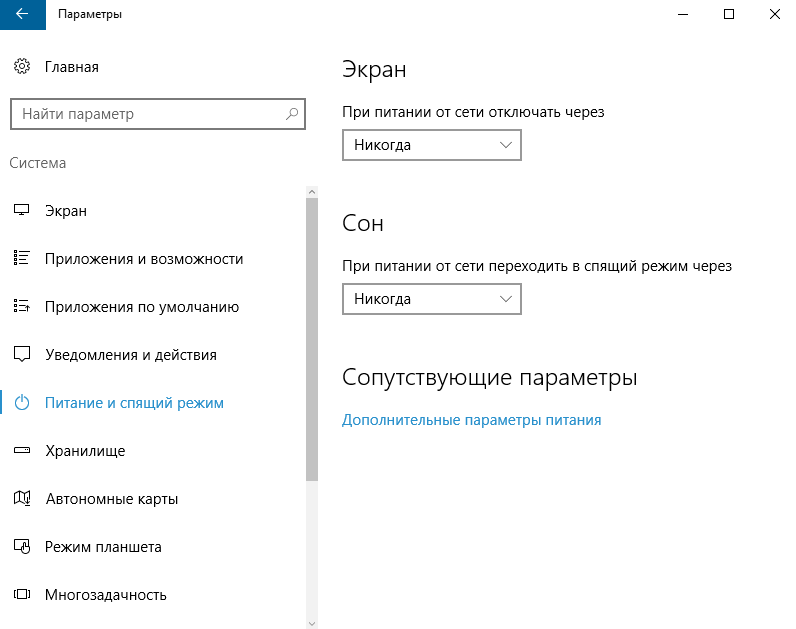
Task: Go back with the arrow button
Action: click(x=22, y=14)
